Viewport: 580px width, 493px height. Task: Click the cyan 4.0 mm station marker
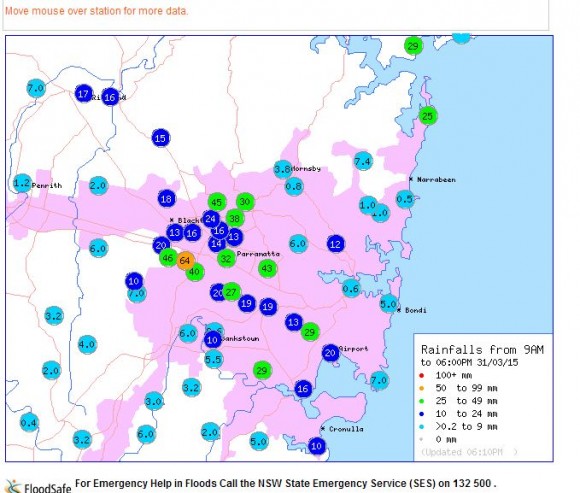pos(87,344)
